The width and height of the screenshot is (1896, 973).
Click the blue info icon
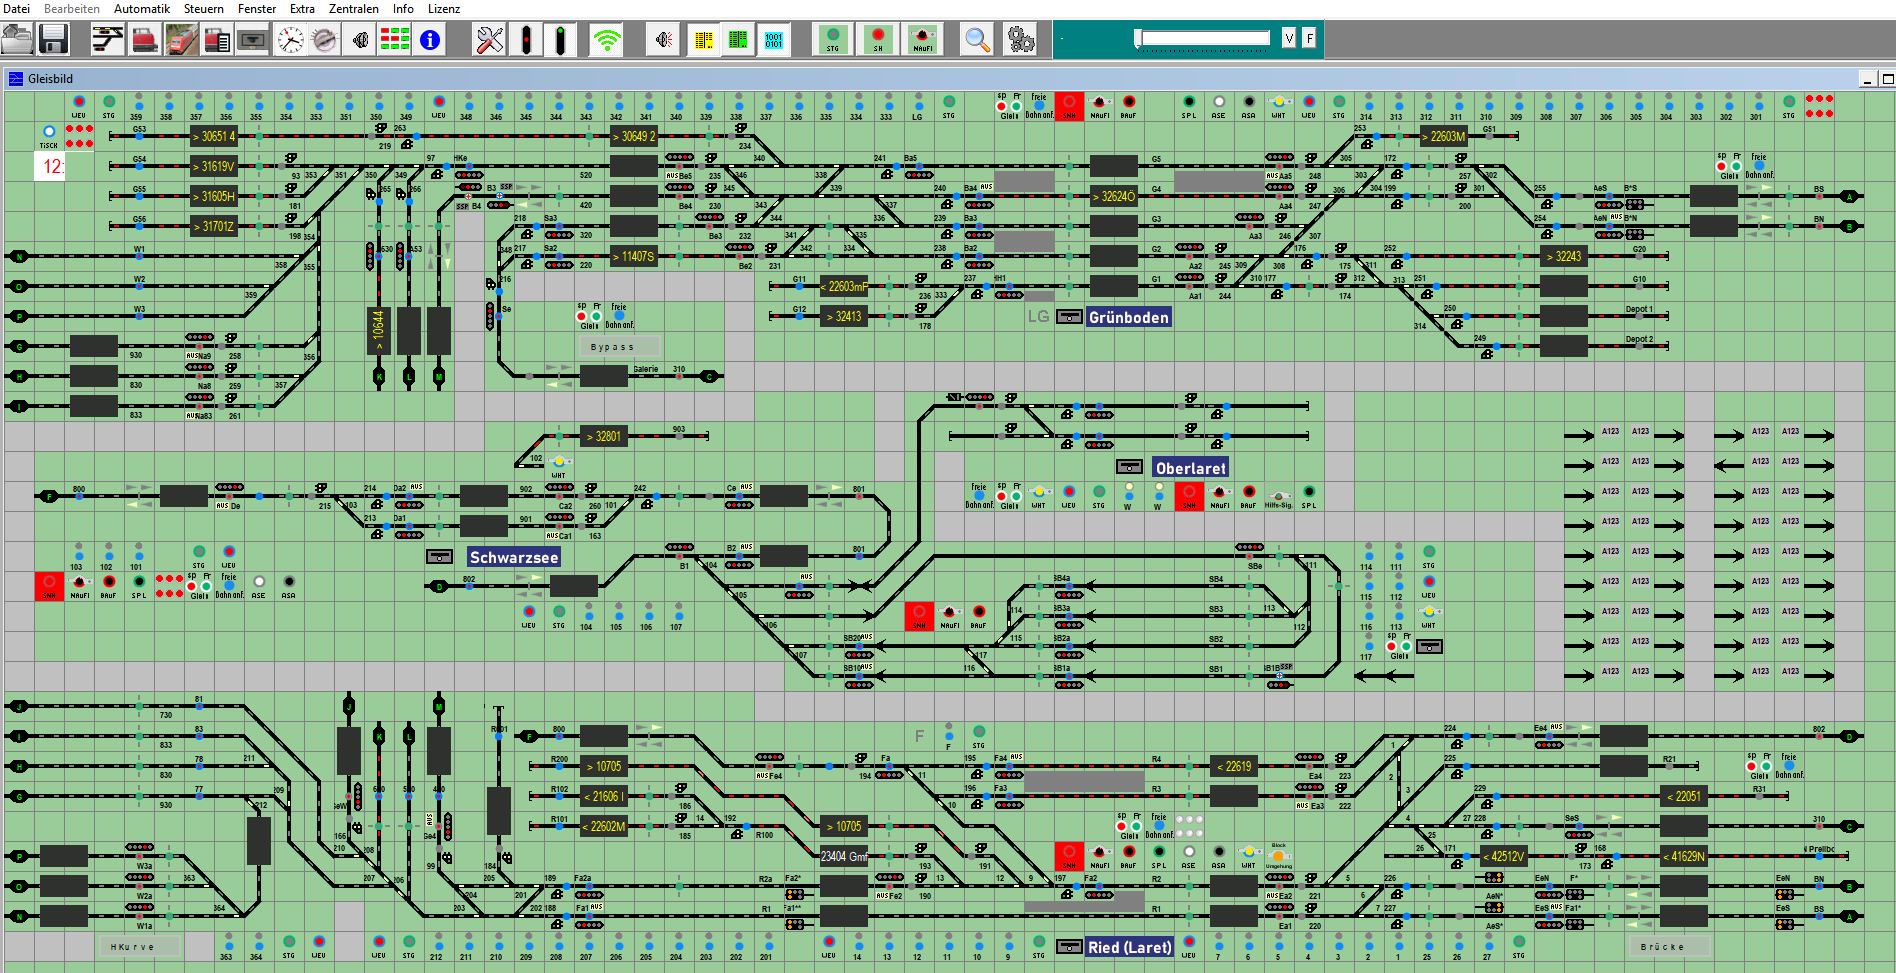click(x=430, y=40)
